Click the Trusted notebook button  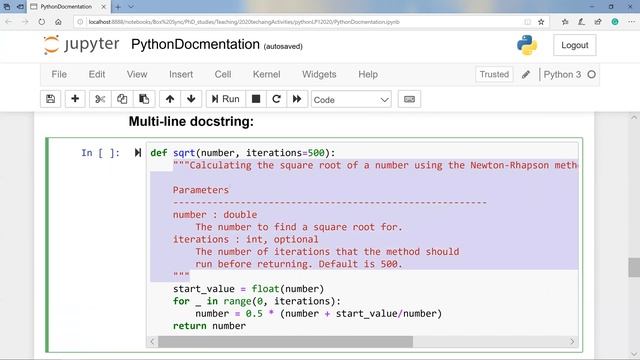494,74
